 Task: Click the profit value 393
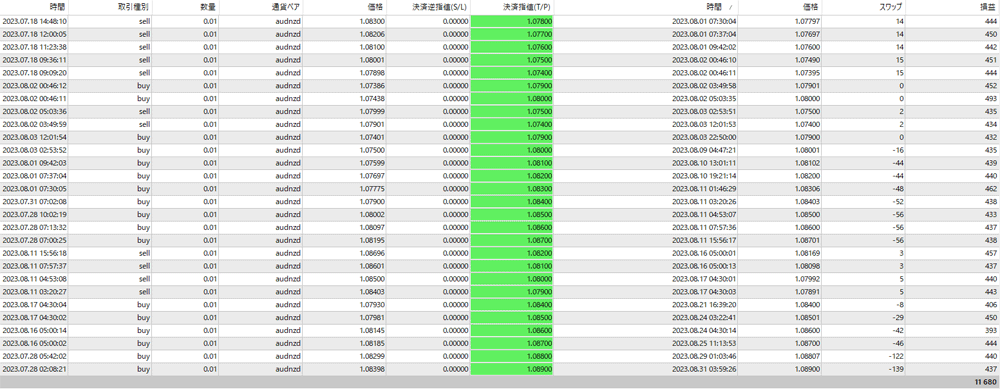(990, 330)
